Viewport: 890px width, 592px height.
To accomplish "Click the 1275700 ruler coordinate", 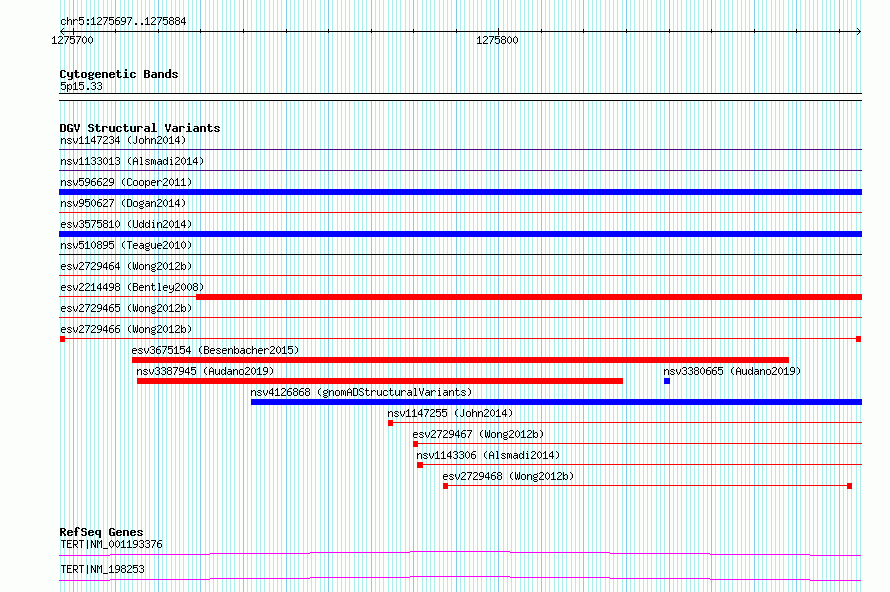I will click(72, 40).
